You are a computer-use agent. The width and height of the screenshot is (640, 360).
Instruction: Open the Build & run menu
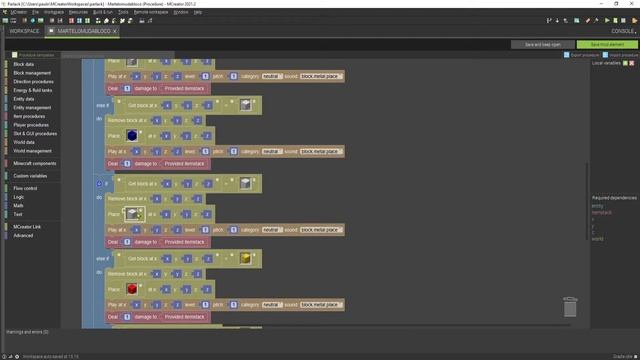(103, 12)
